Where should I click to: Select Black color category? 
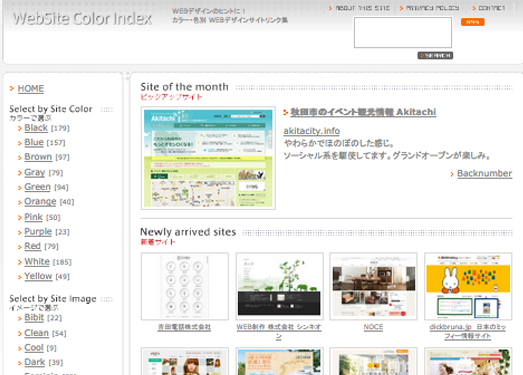[36, 128]
